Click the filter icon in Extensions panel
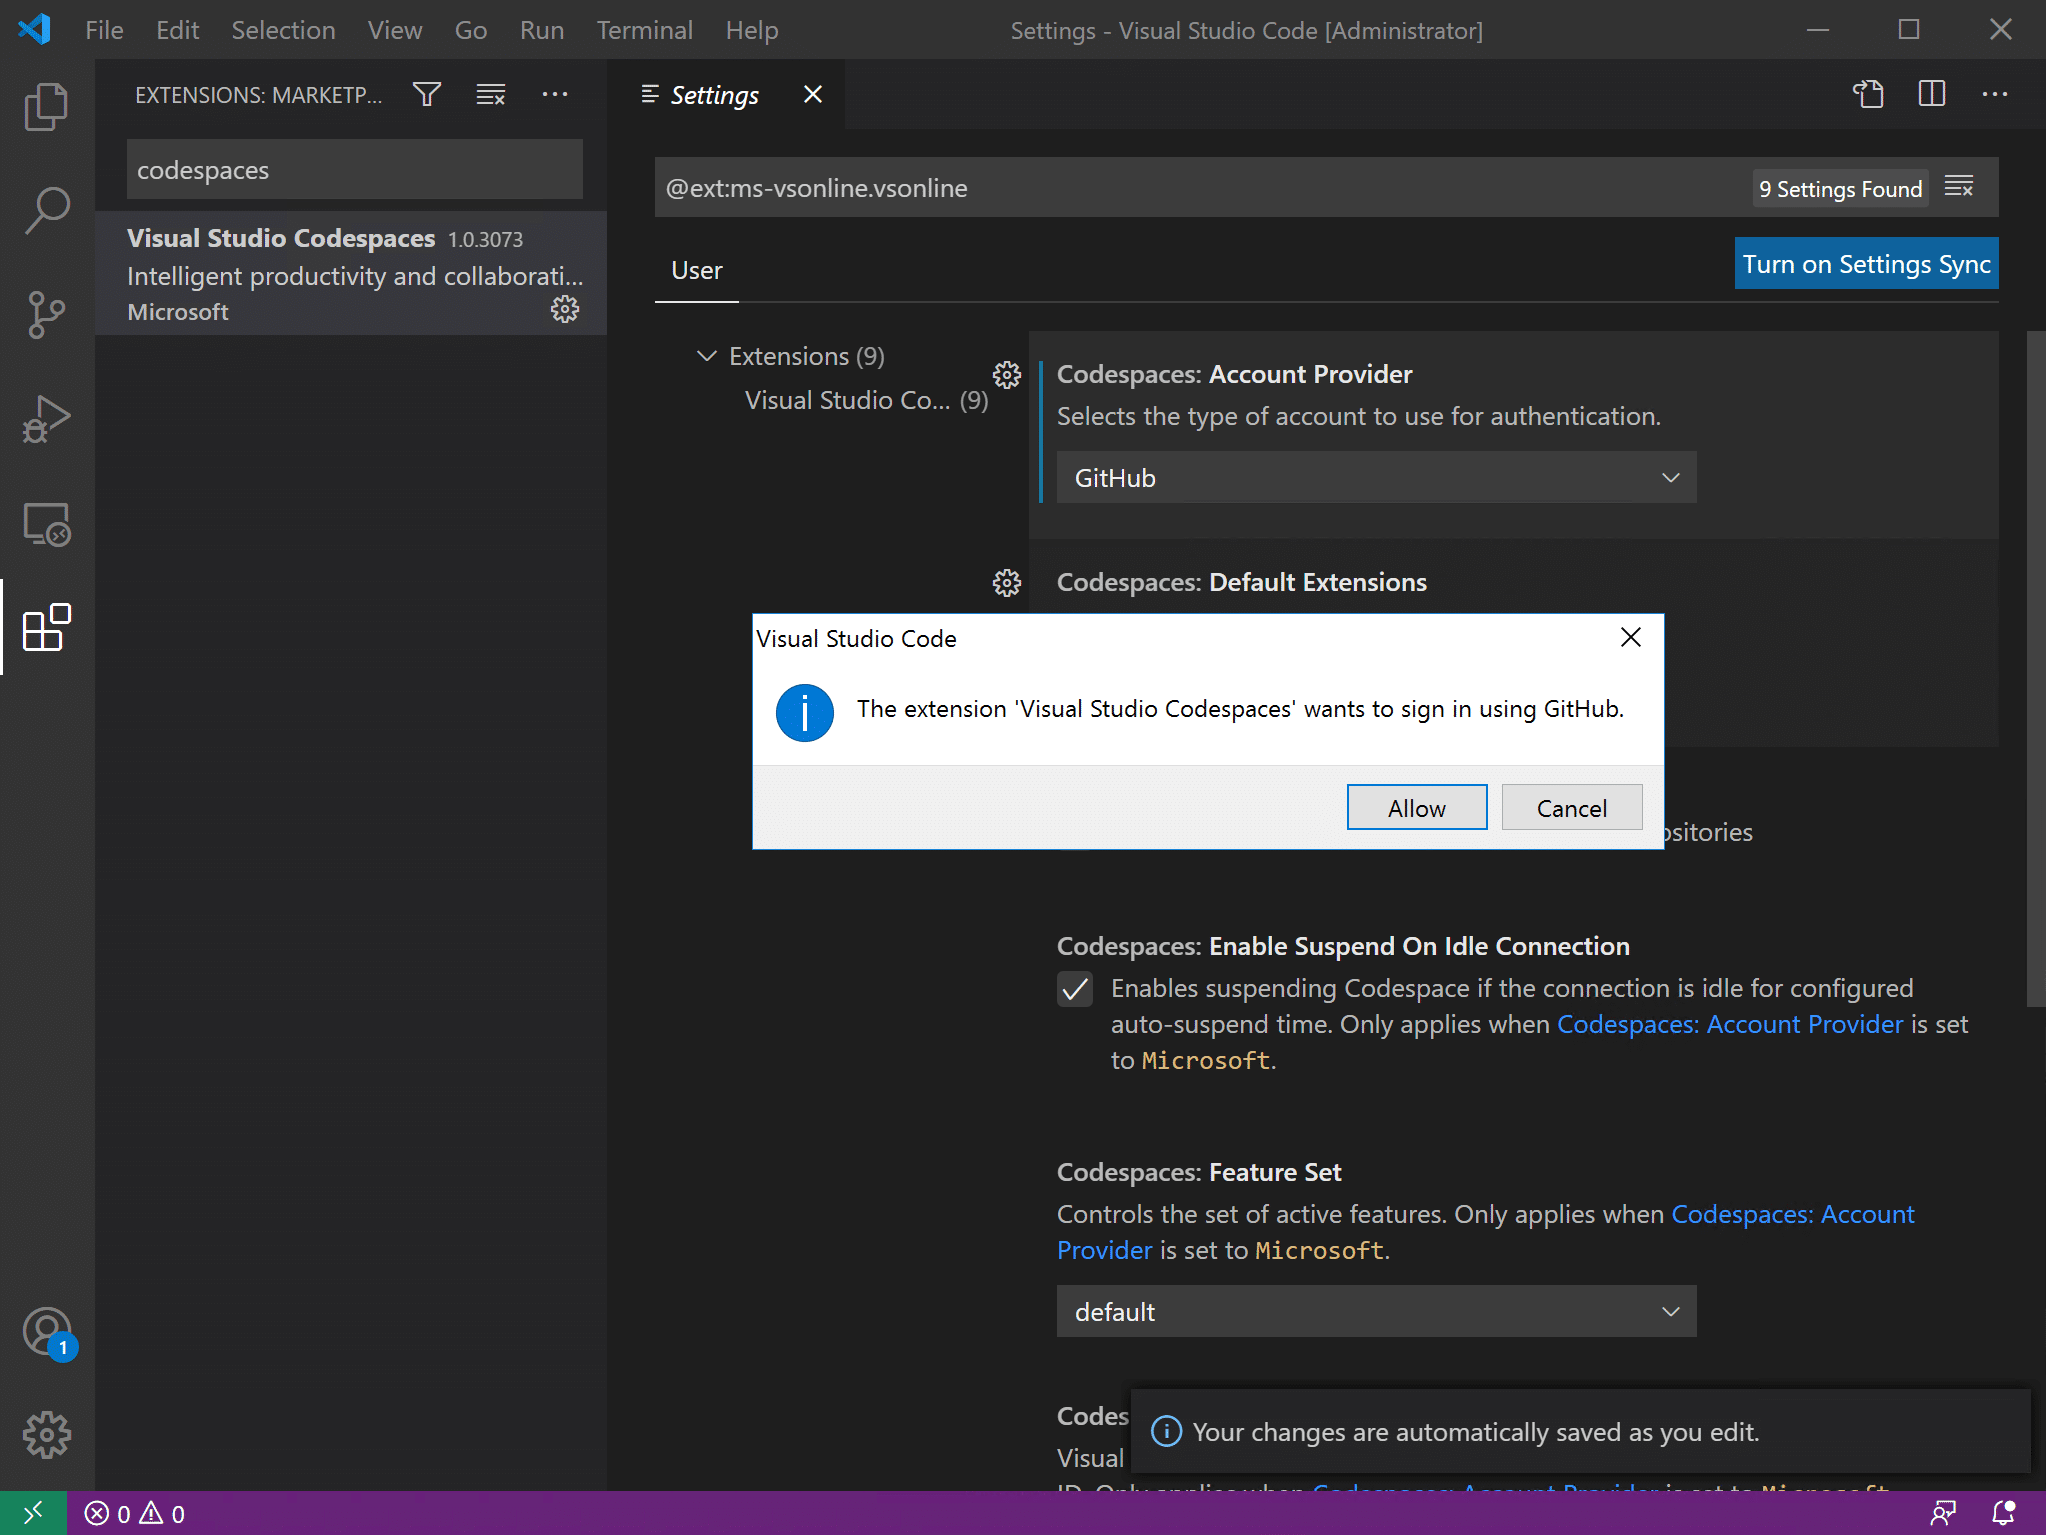 coord(426,94)
